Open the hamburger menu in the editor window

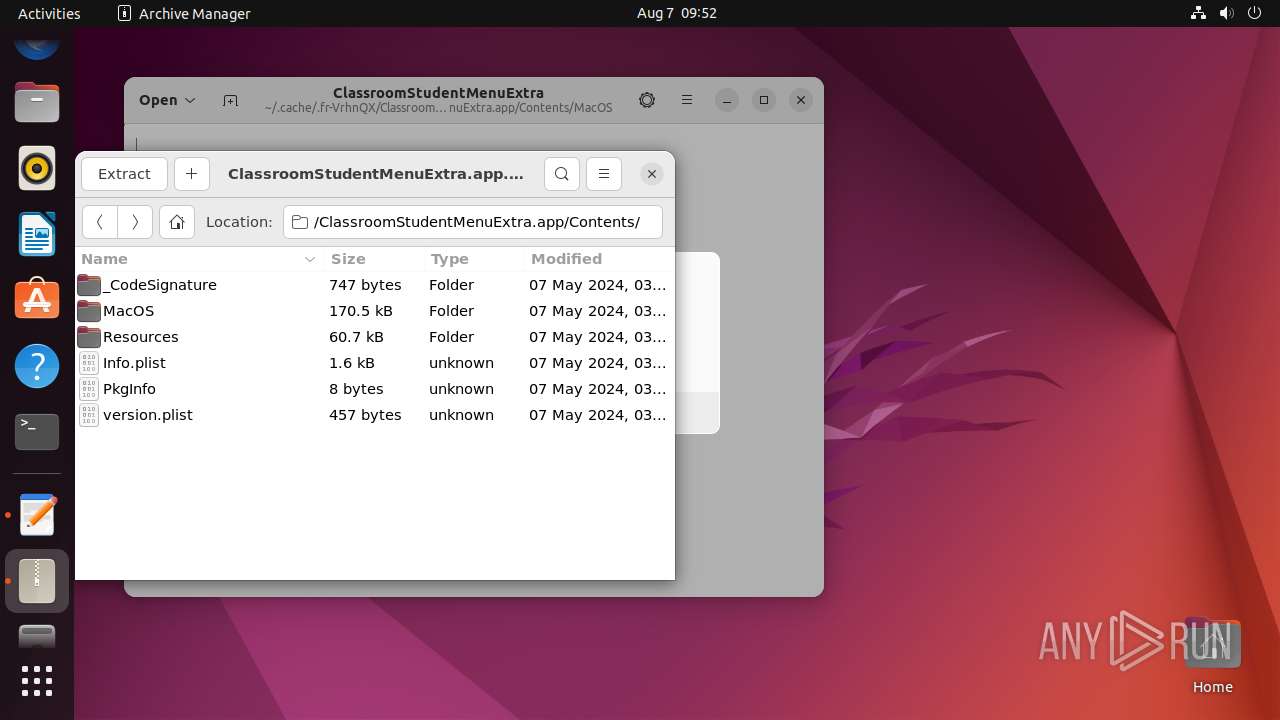tap(687, 100)
